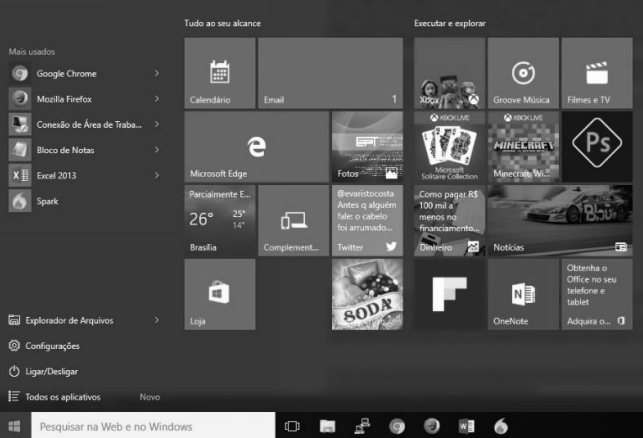Open the Notícias news tile
The width and height of the screenshot is (643, 438).
coord(560,220)
